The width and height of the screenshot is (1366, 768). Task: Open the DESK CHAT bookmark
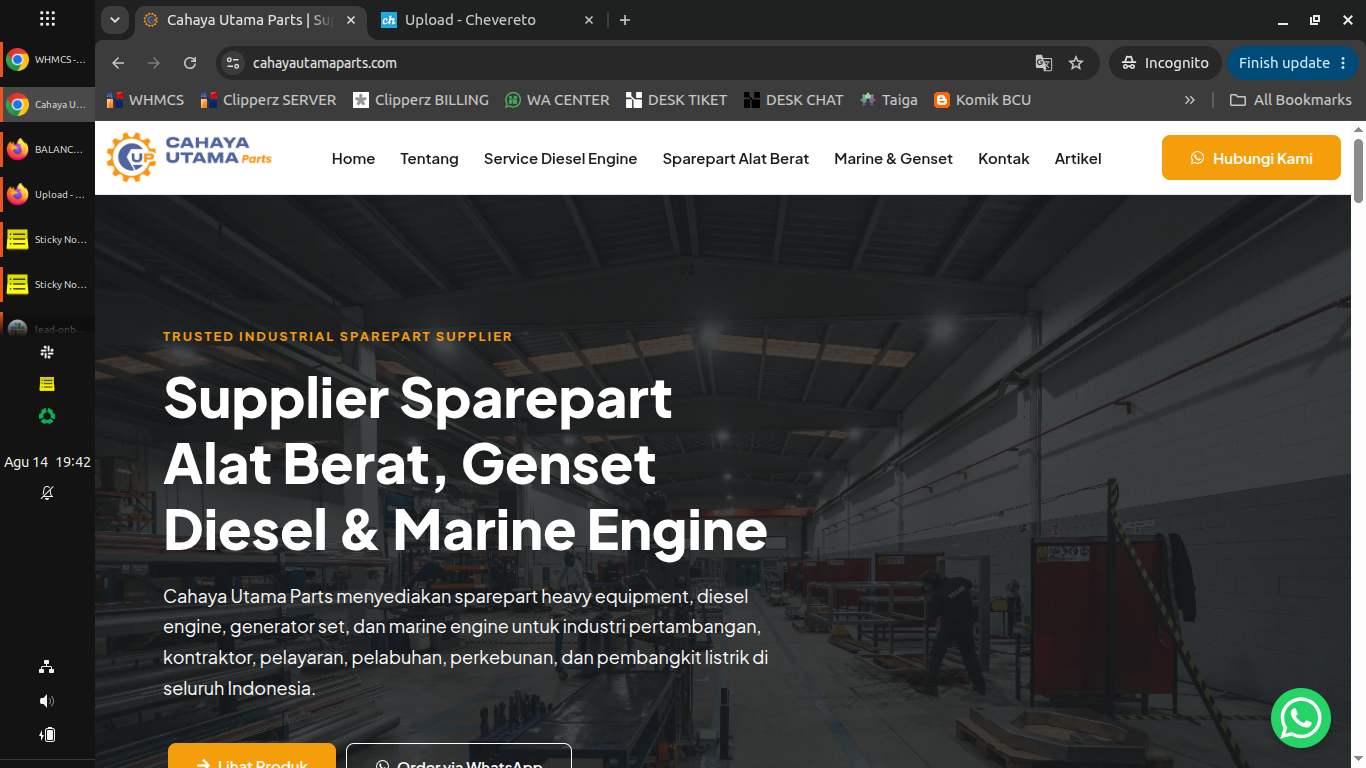pyautogui.click(x=793, y=100)
